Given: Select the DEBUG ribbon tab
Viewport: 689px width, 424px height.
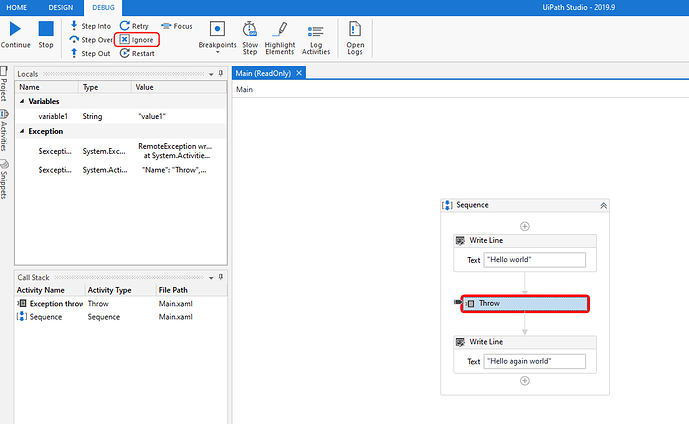Looking at the screenshot, I should click(x=103, y=7).
